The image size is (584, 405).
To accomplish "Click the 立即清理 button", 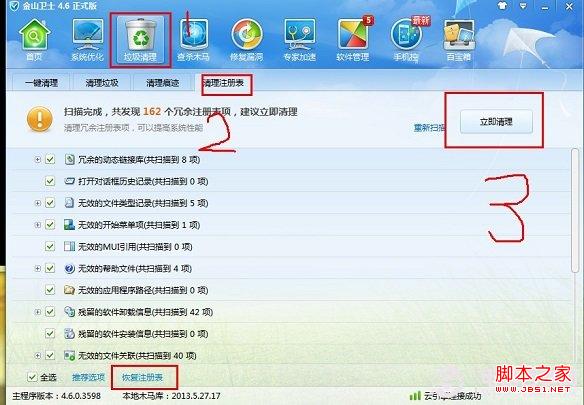I will (496, 121).
